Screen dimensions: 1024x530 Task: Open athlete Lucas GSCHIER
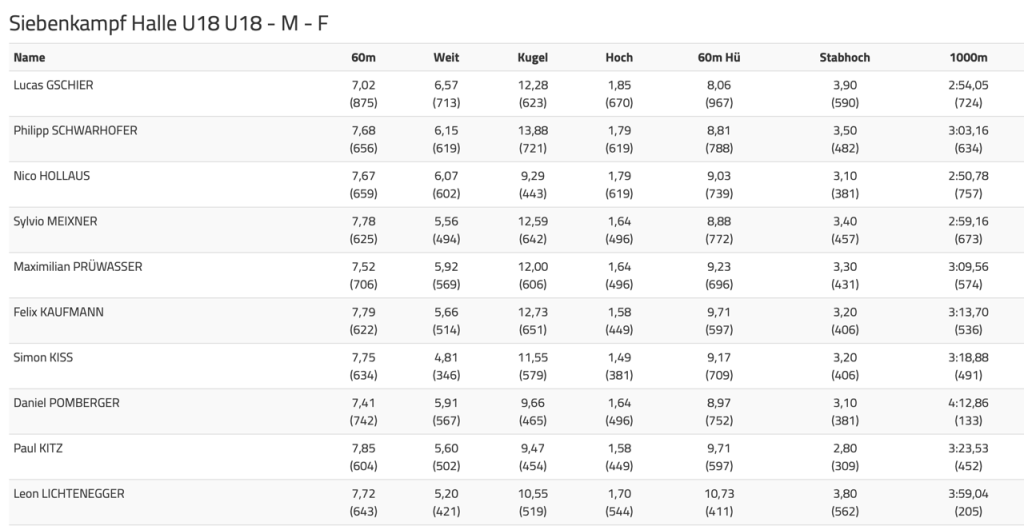point(53,85)
